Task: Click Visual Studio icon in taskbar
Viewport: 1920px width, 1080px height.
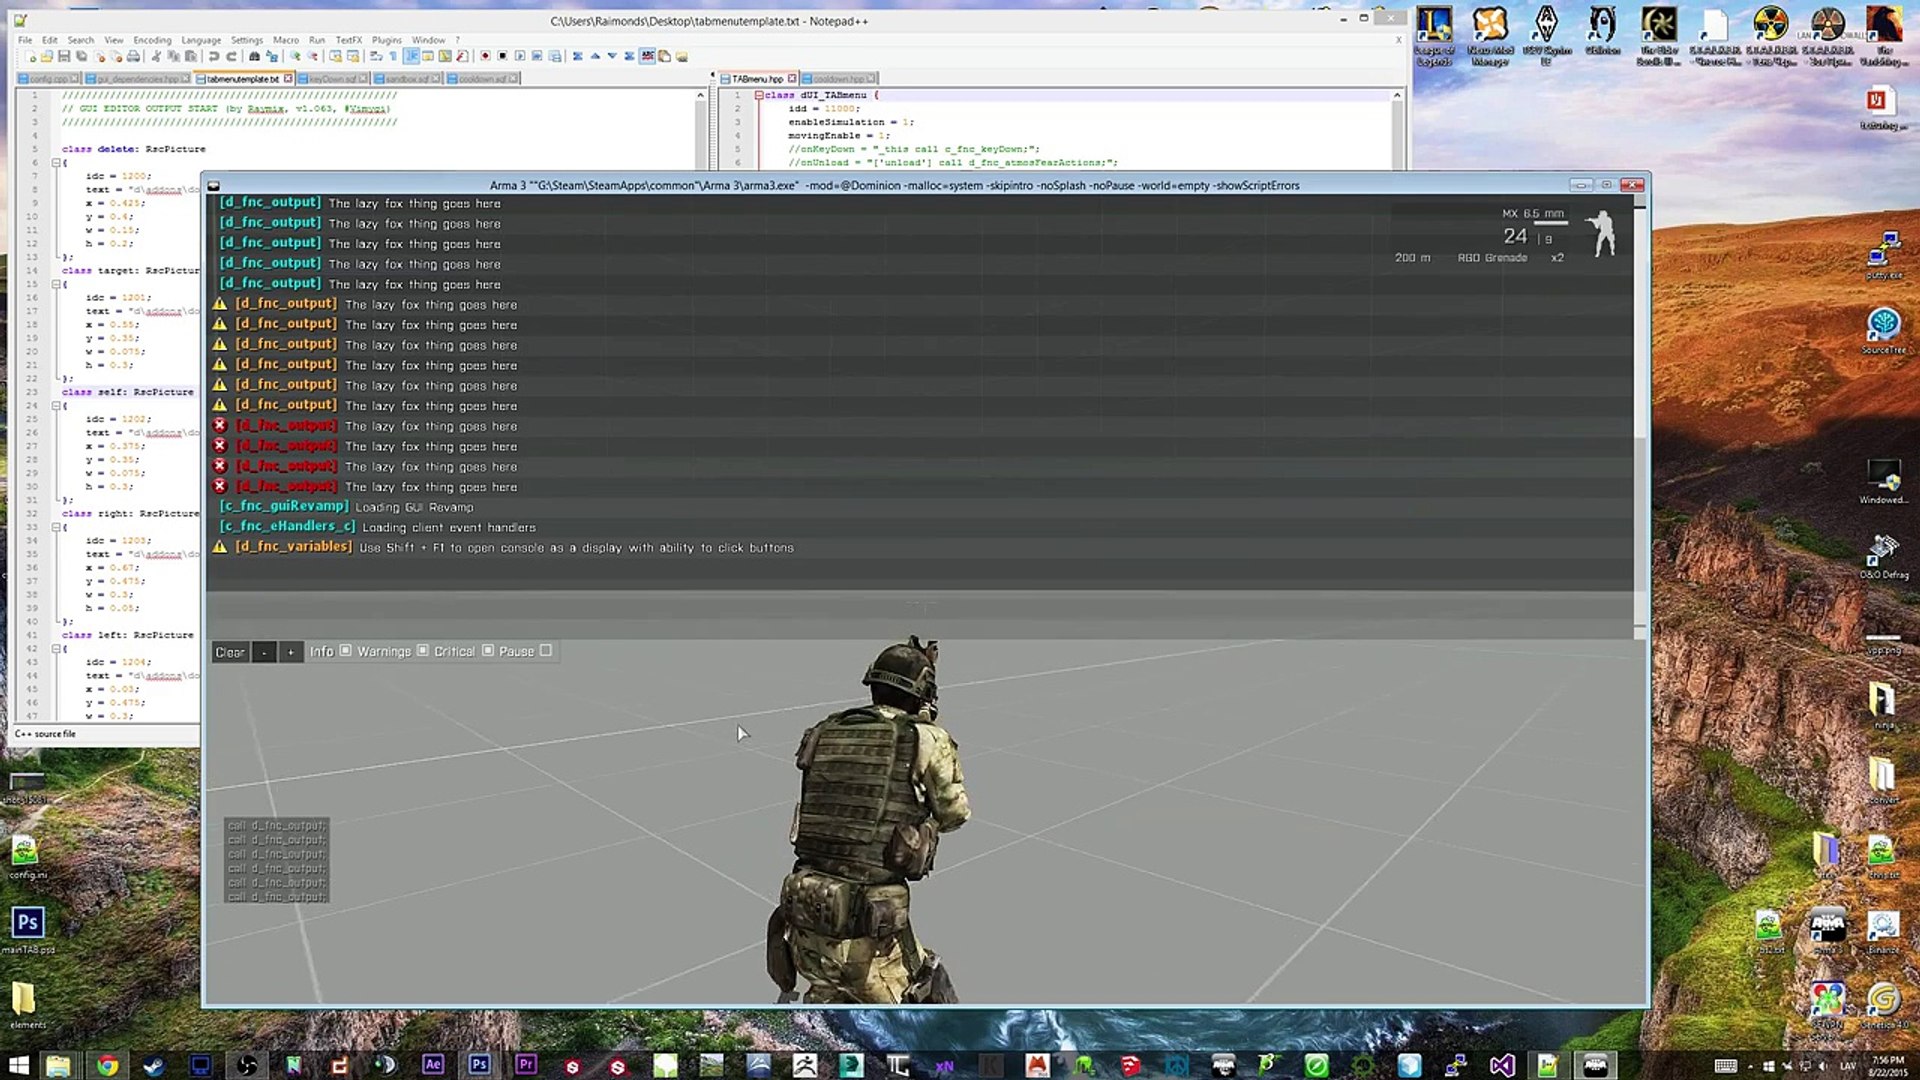Action: coord(1501,1065)
